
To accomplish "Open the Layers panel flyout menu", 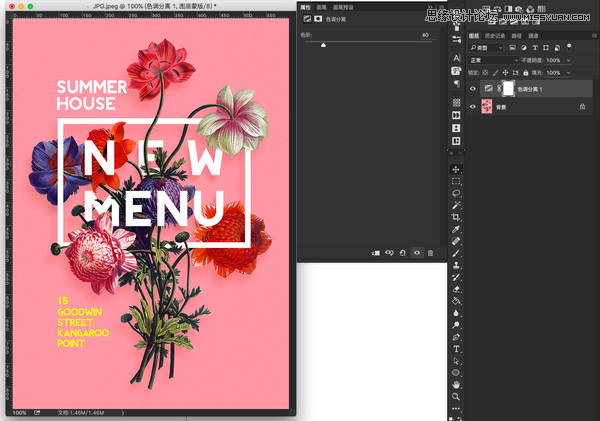I will 594,36.
